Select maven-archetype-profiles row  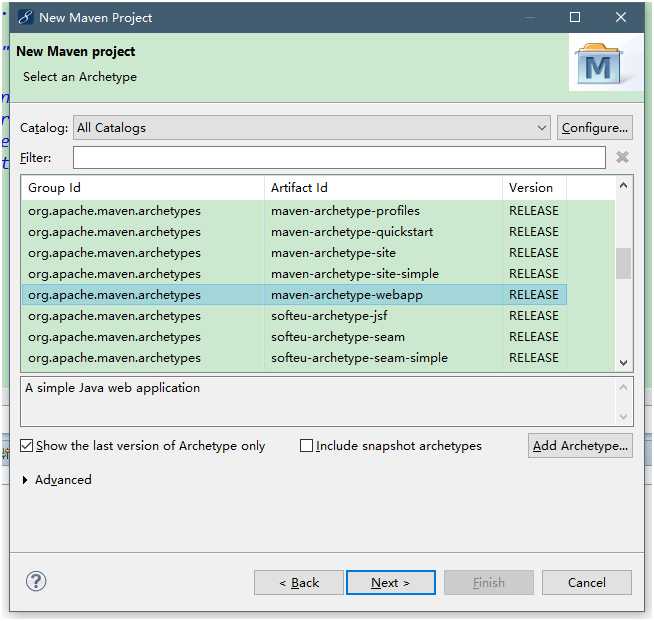click(x=294, y=211)
